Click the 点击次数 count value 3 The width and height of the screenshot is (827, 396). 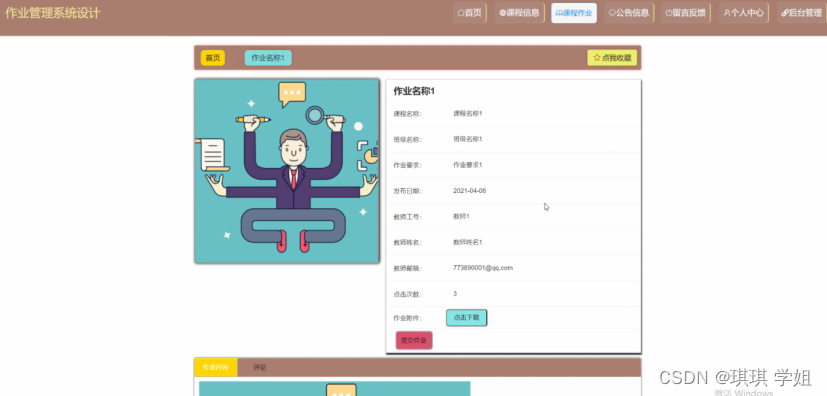[x=455, y=294]
